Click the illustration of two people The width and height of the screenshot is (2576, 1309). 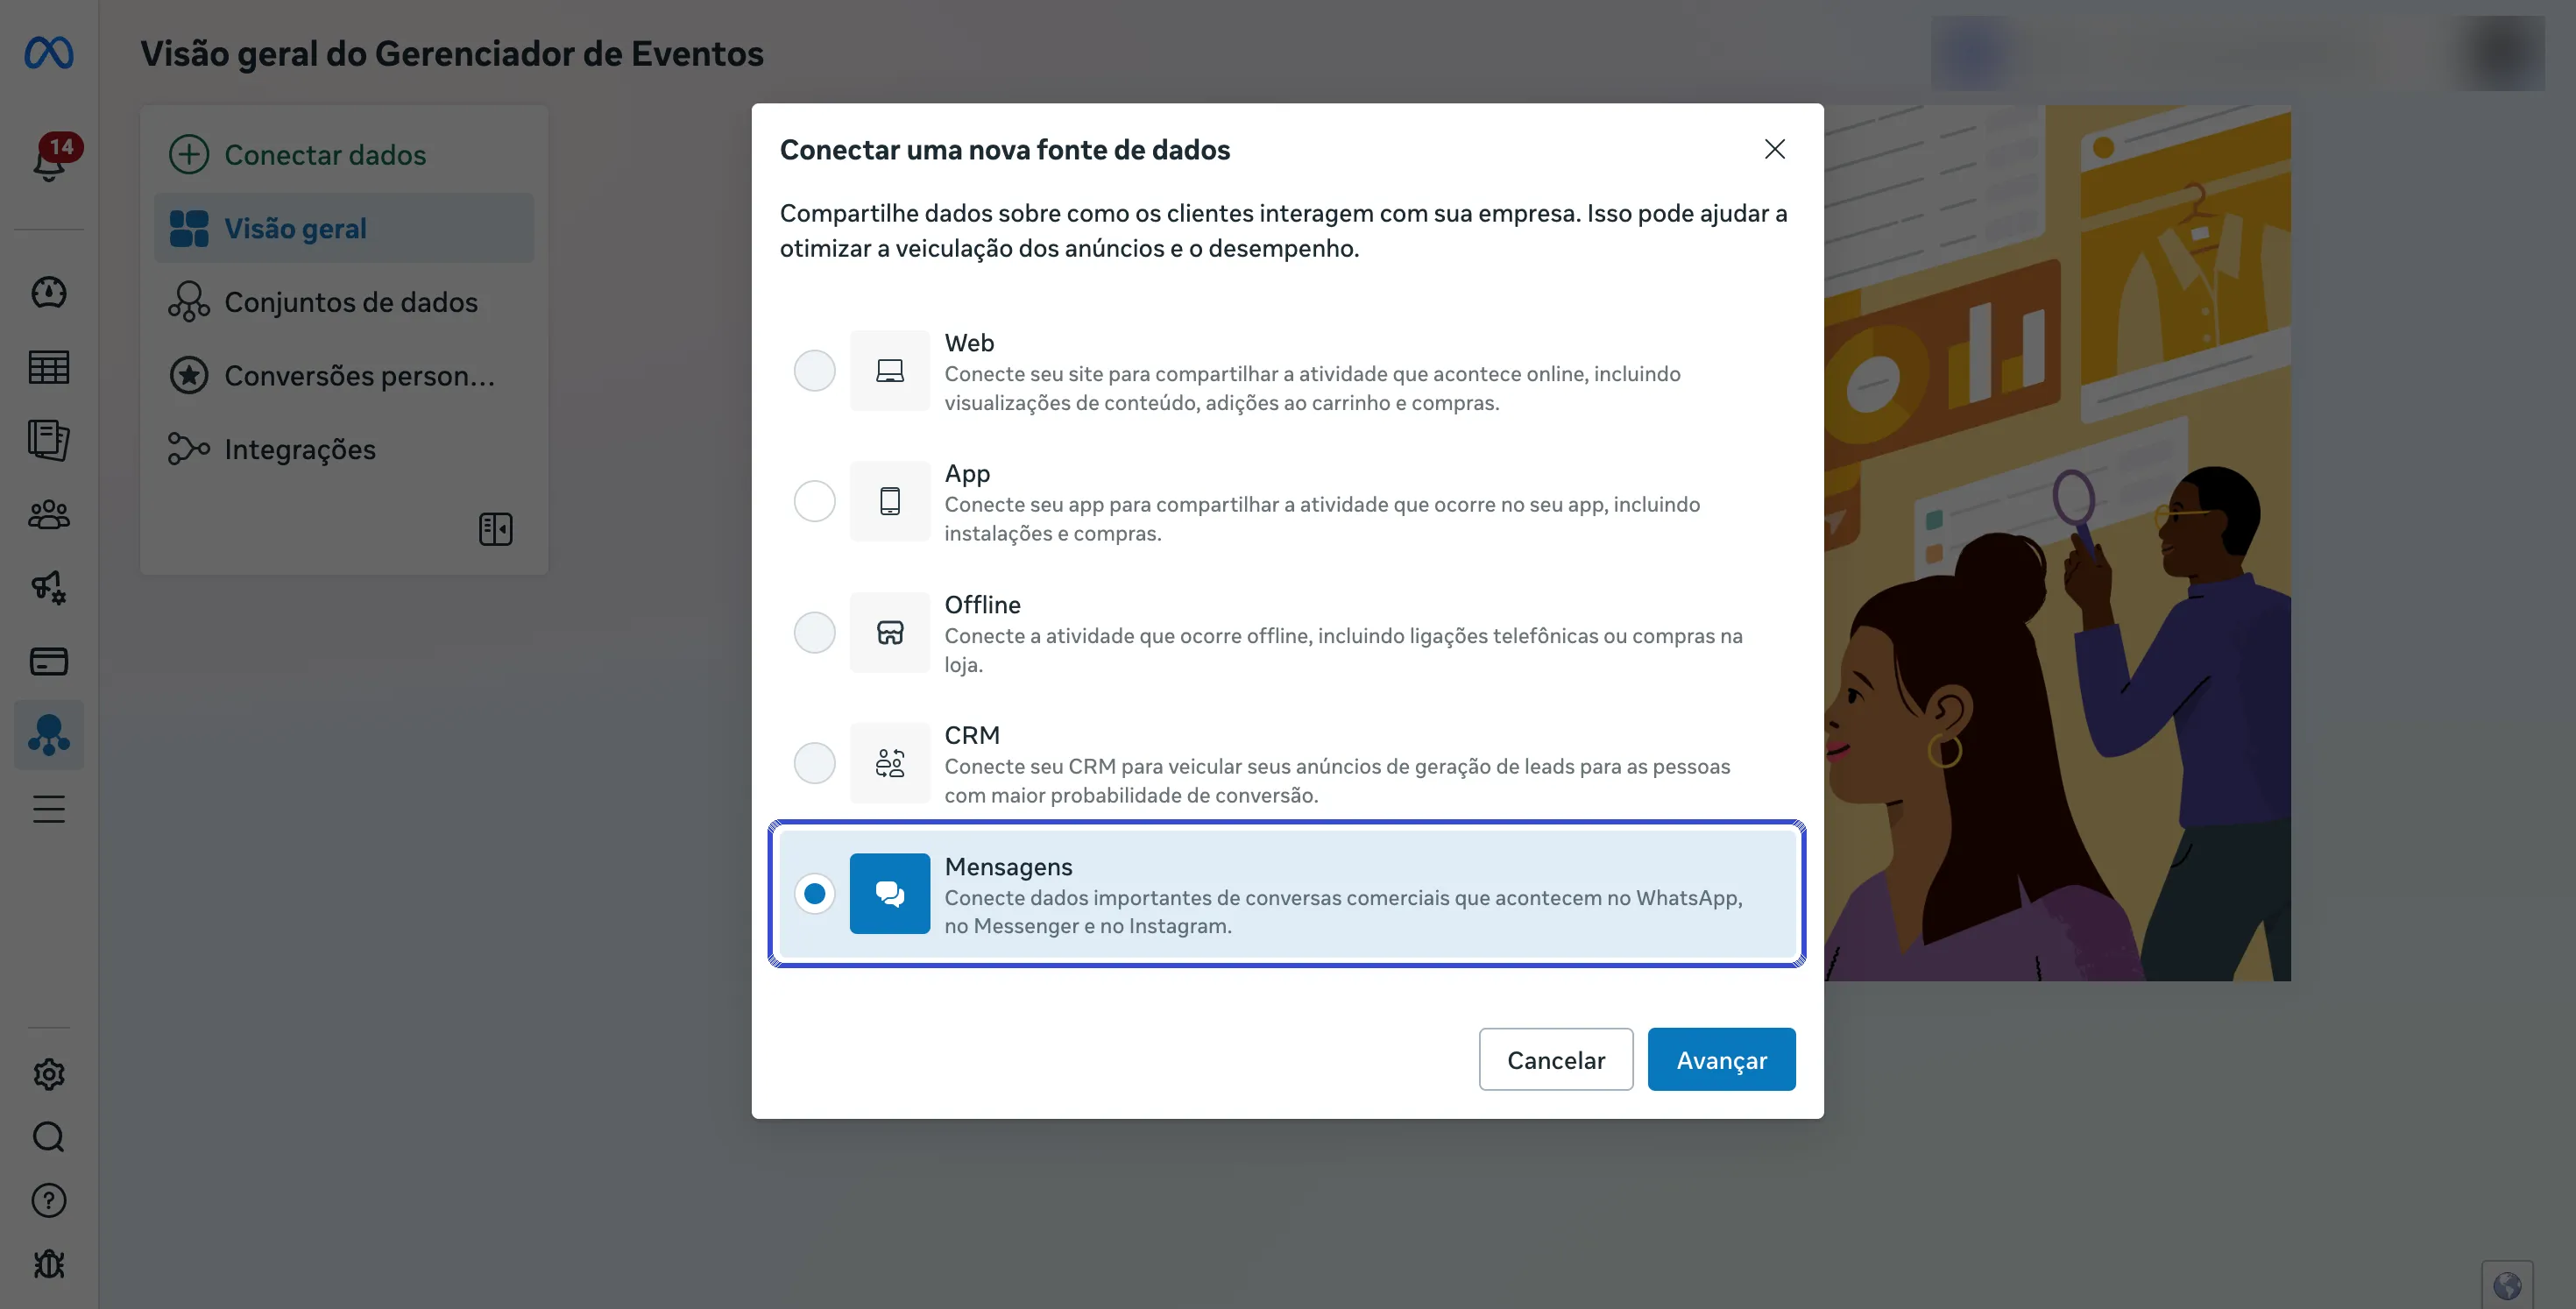[2057, 543]
